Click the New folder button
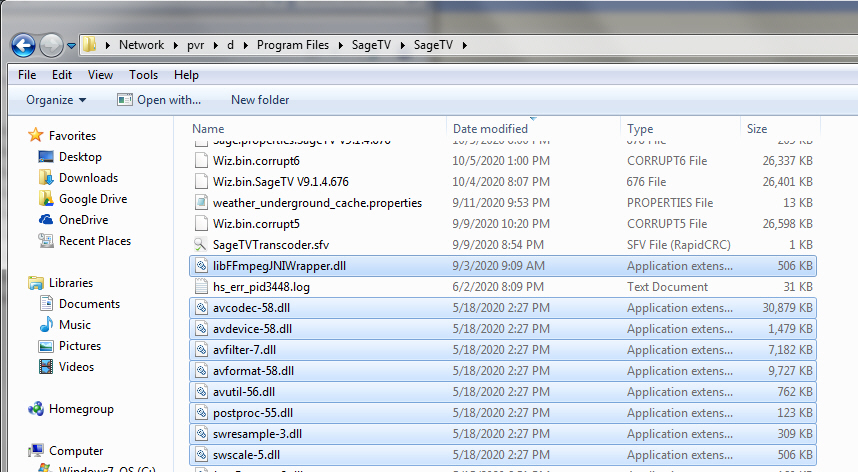 coord(260,100)
